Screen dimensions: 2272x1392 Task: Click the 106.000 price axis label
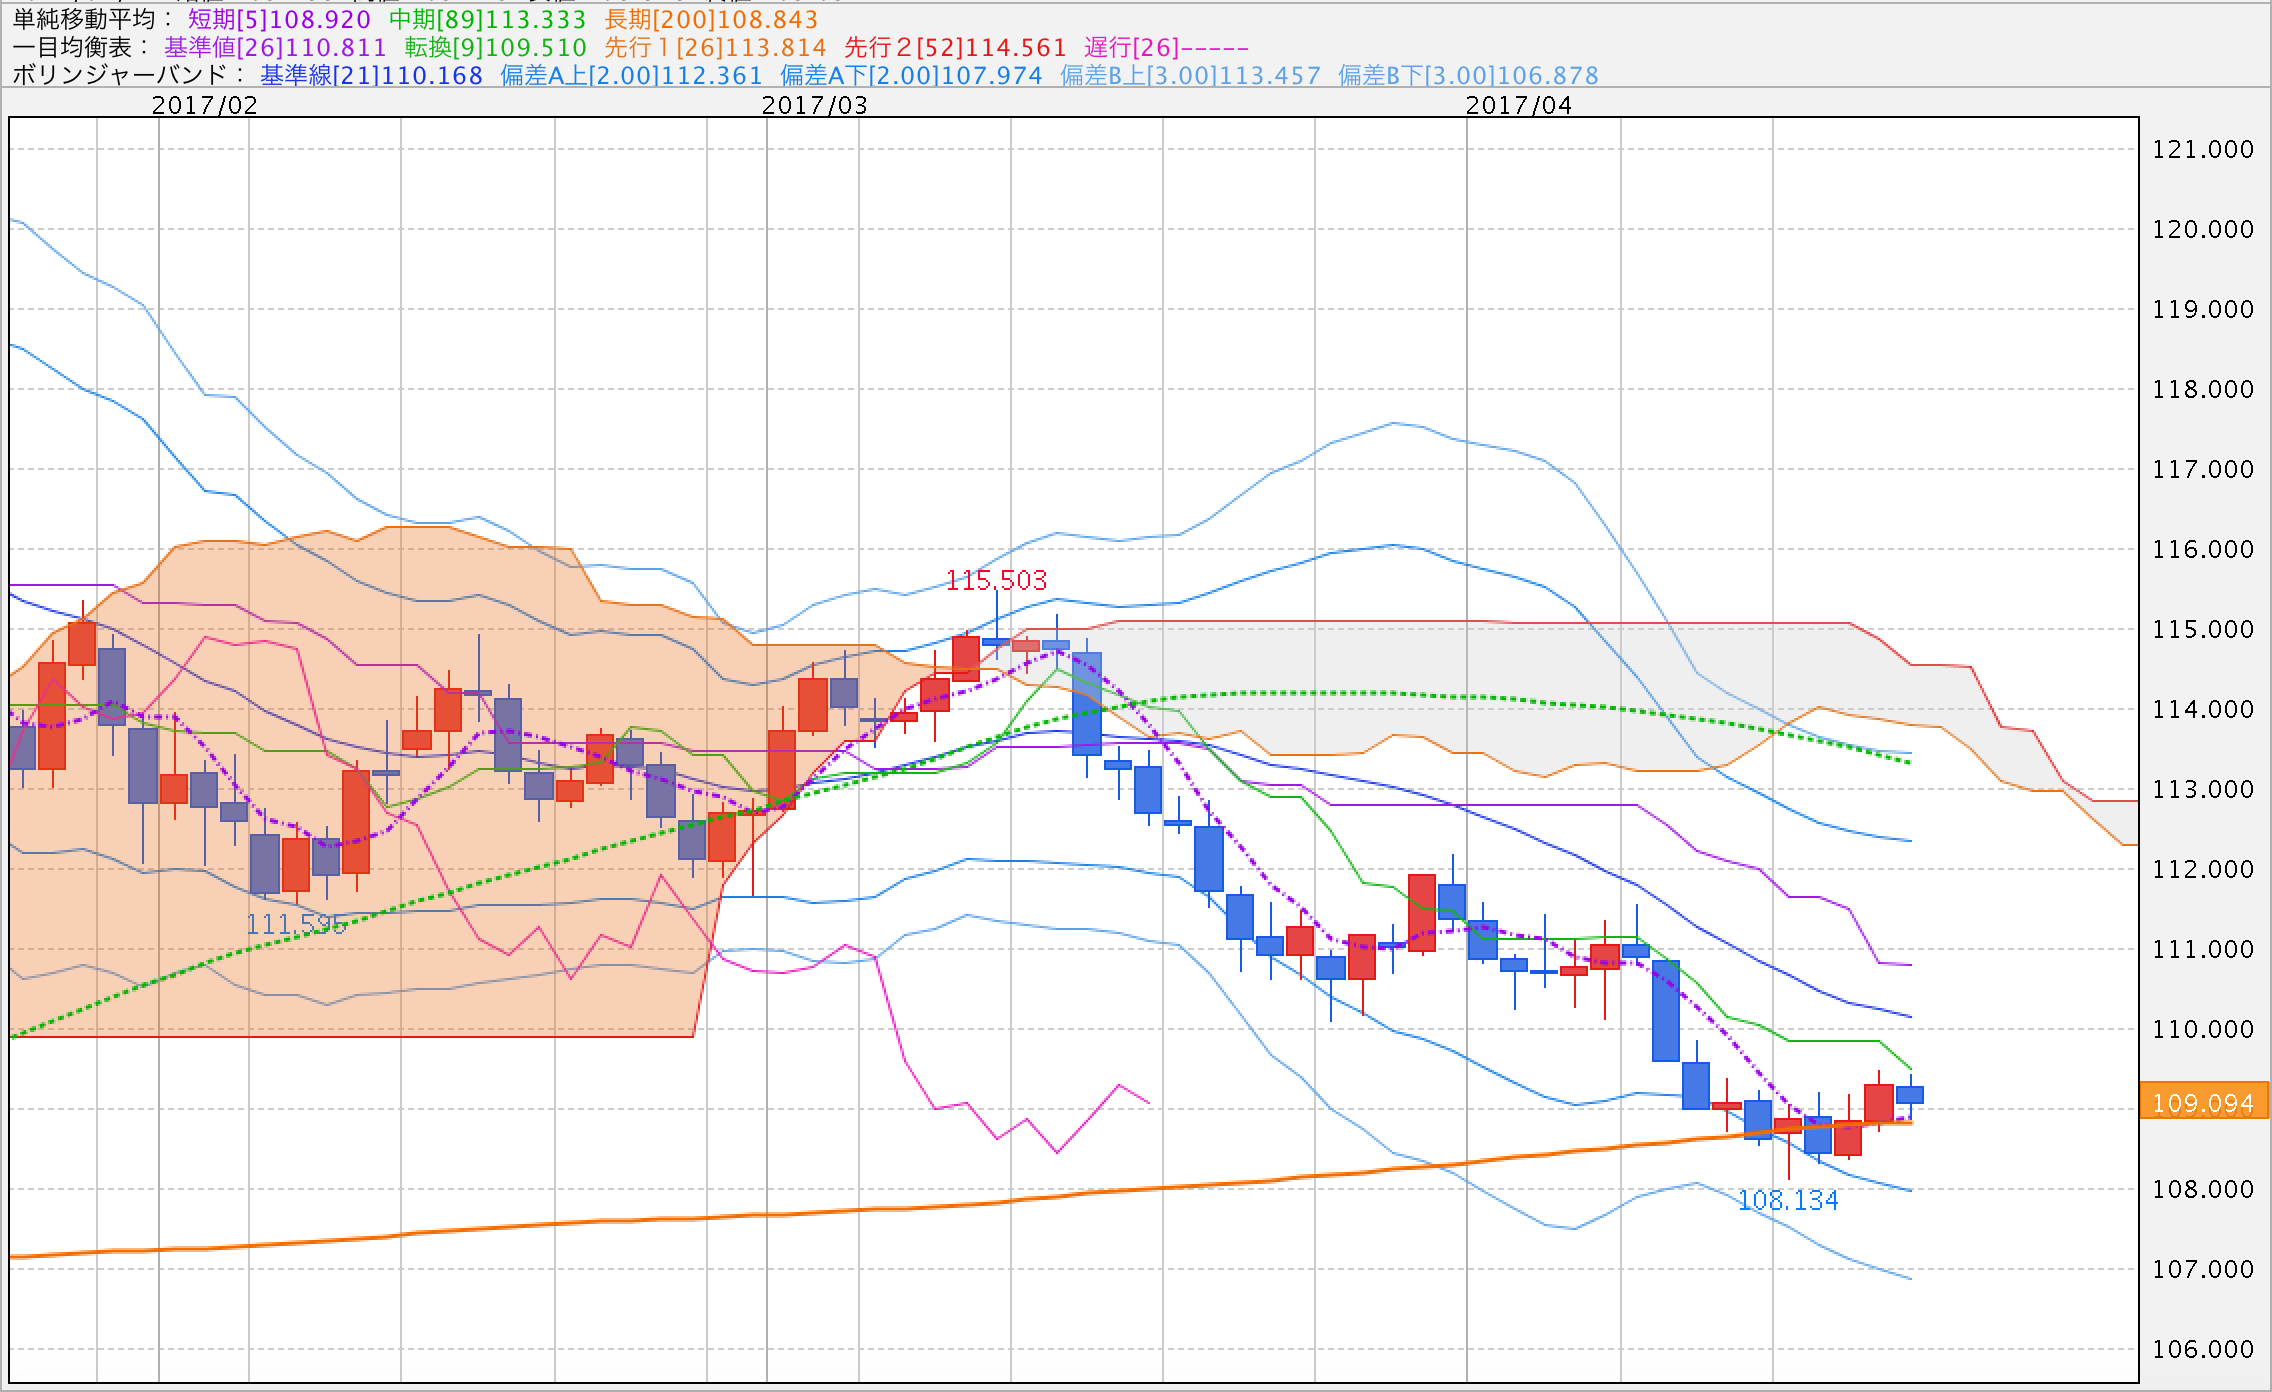(x=2203, y=1350)
